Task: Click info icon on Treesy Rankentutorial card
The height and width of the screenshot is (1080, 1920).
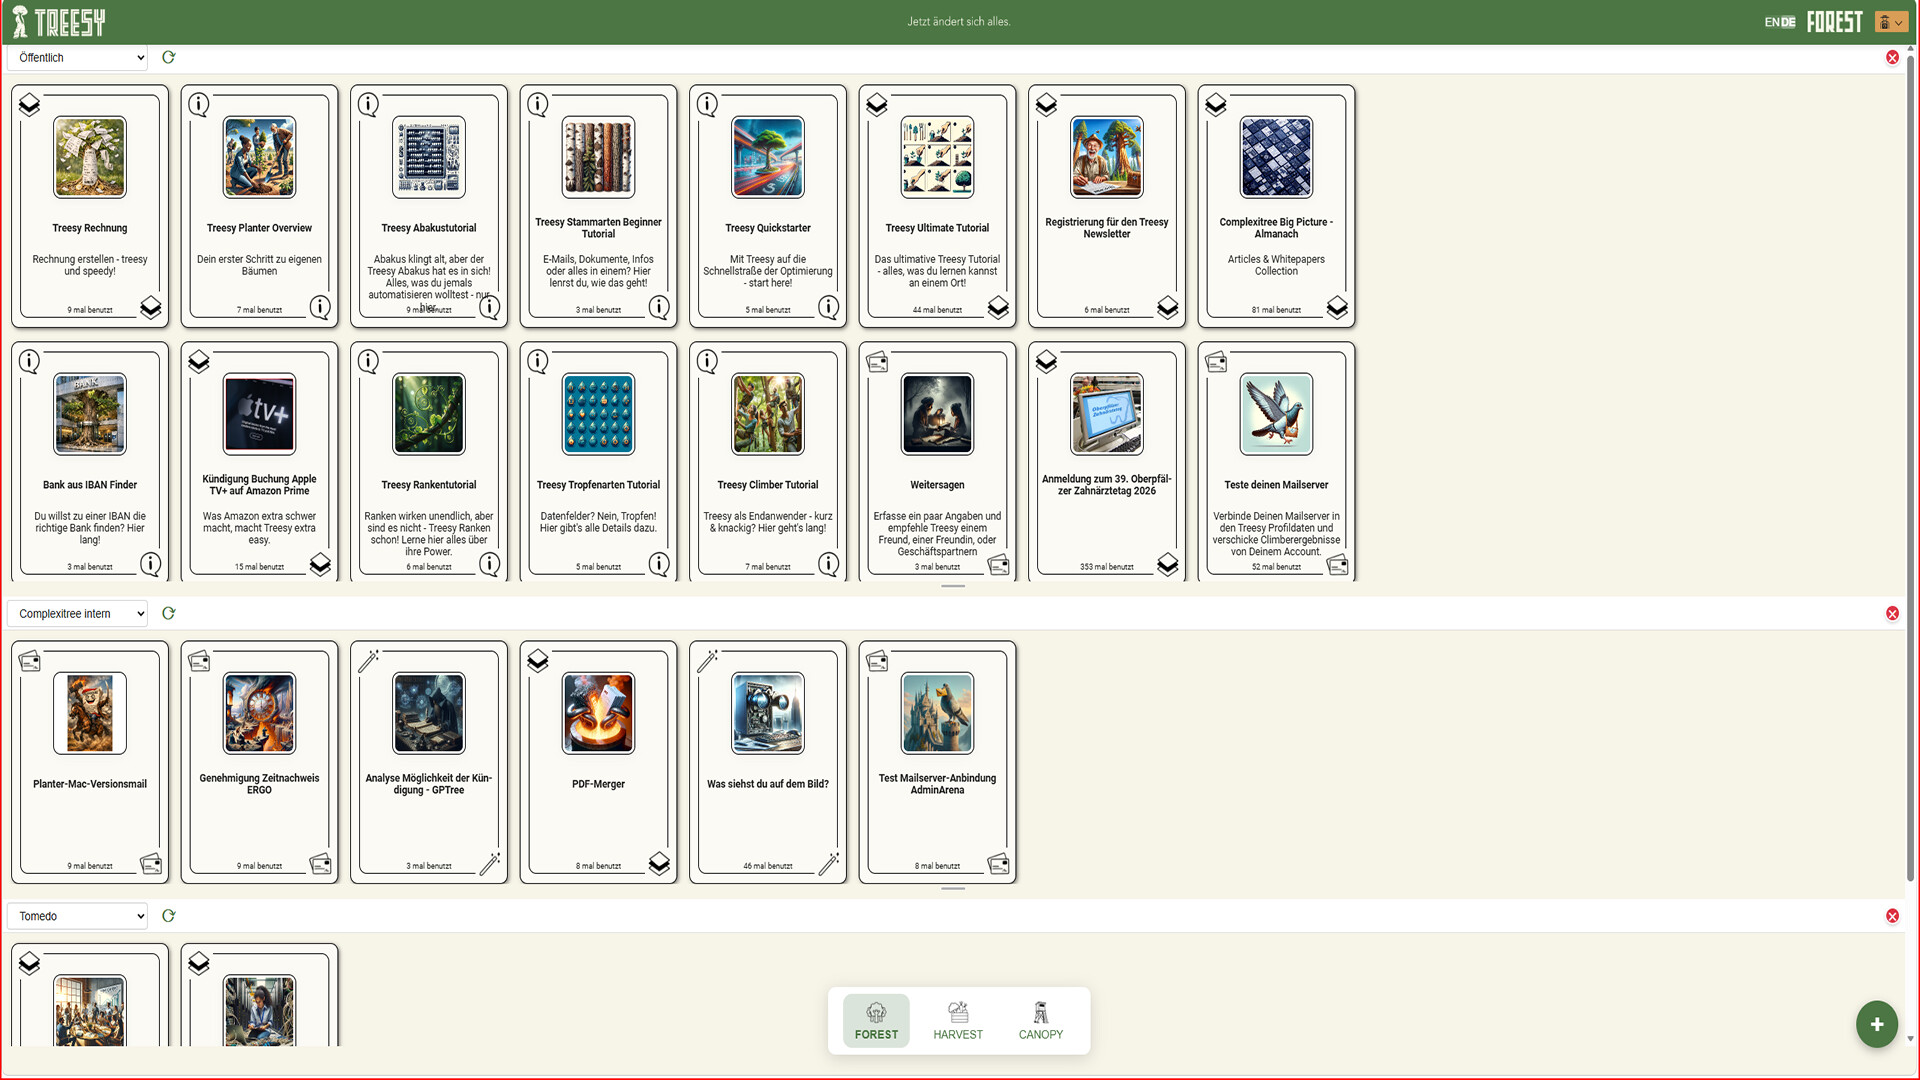Action: [368, 361]
